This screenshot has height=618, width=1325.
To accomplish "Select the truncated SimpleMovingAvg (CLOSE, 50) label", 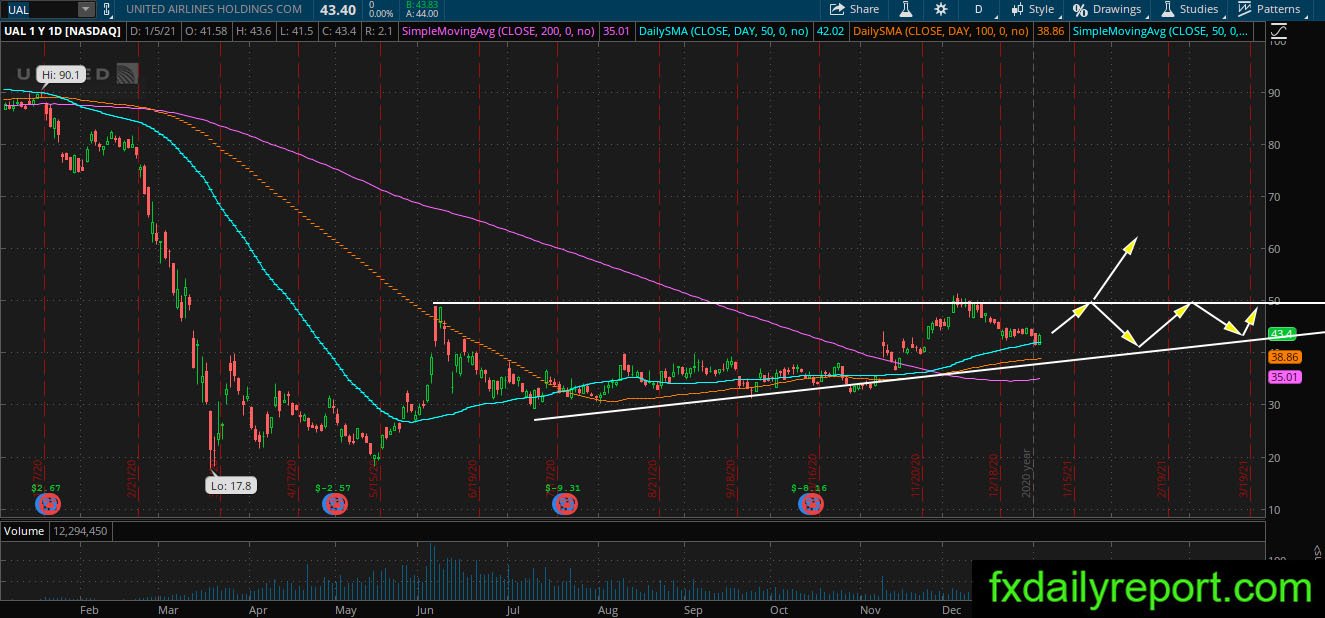I will [x=1160, y=32].
